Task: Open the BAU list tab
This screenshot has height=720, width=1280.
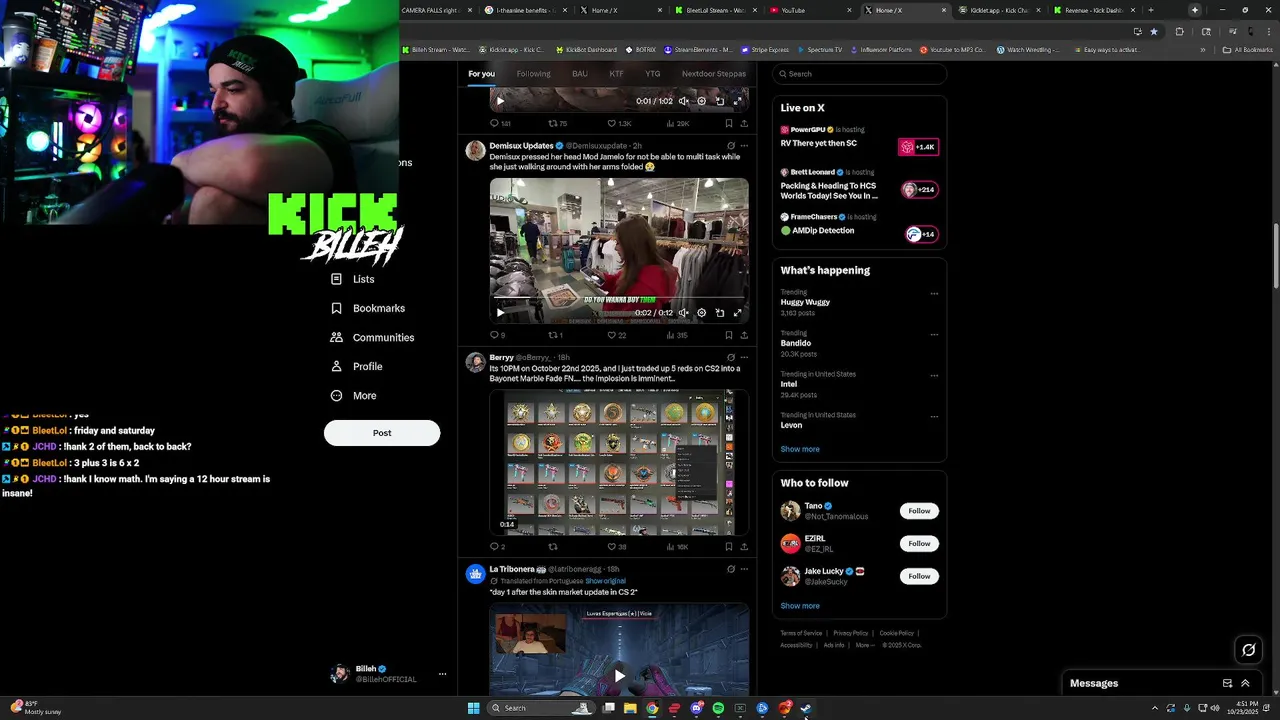Action: pyautogui.click(x=580, y=74)
